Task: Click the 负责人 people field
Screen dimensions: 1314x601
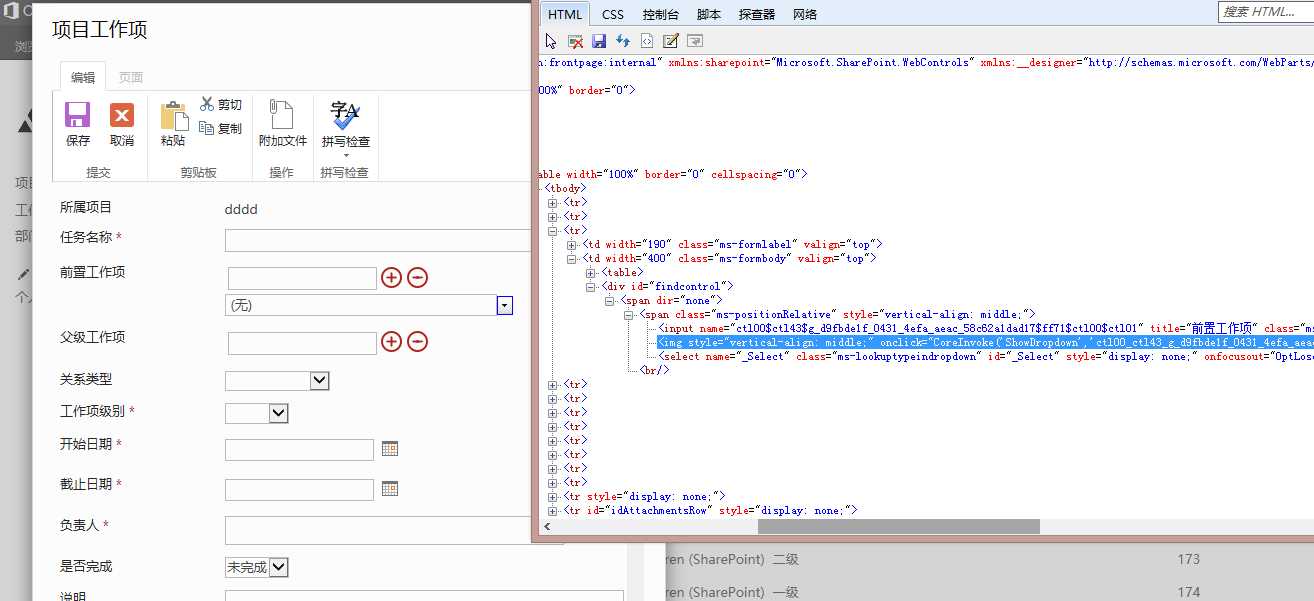Action: [378, 530]
